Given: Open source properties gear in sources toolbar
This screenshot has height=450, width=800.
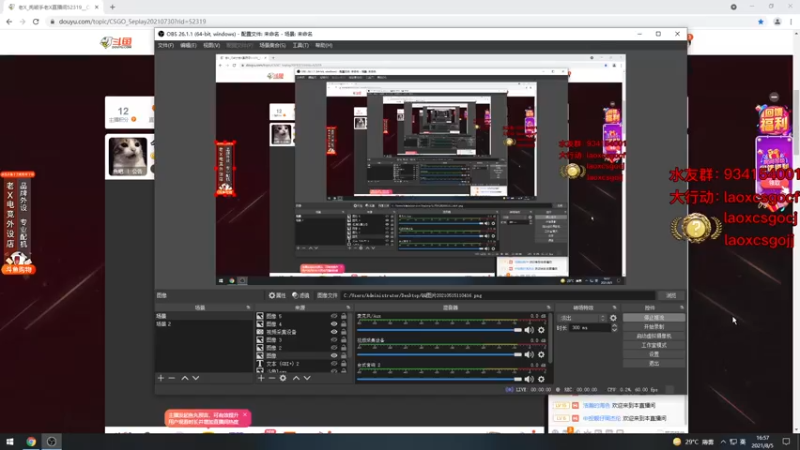Looking at the screenshot, I should point(283,378).
